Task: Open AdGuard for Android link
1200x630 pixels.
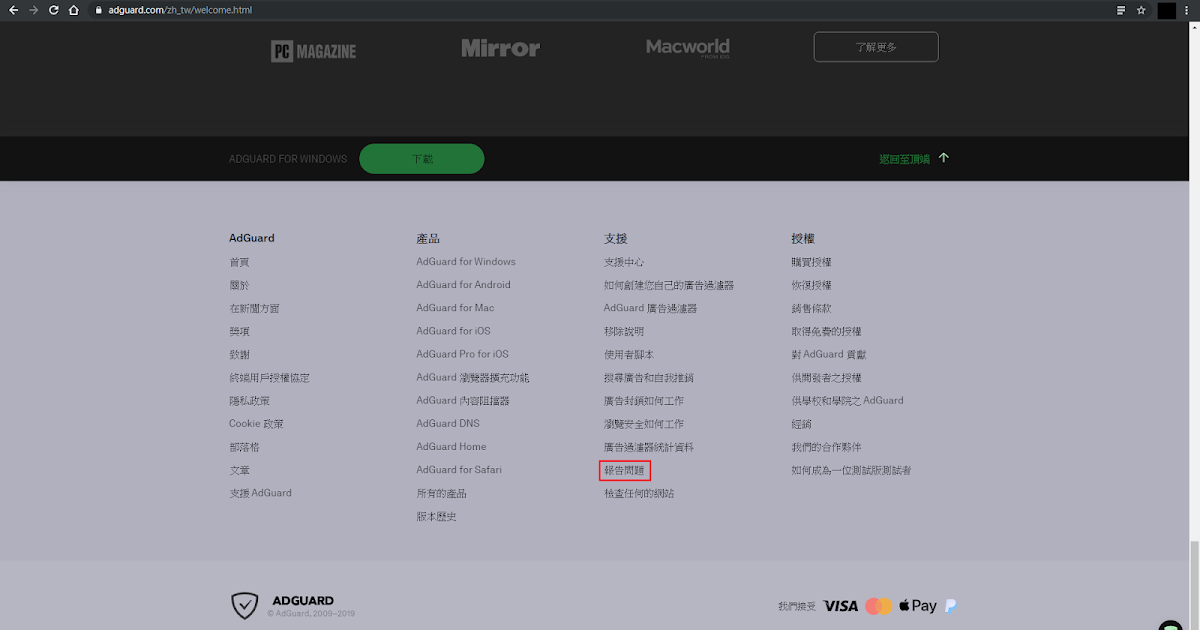Action: (463, 285)
